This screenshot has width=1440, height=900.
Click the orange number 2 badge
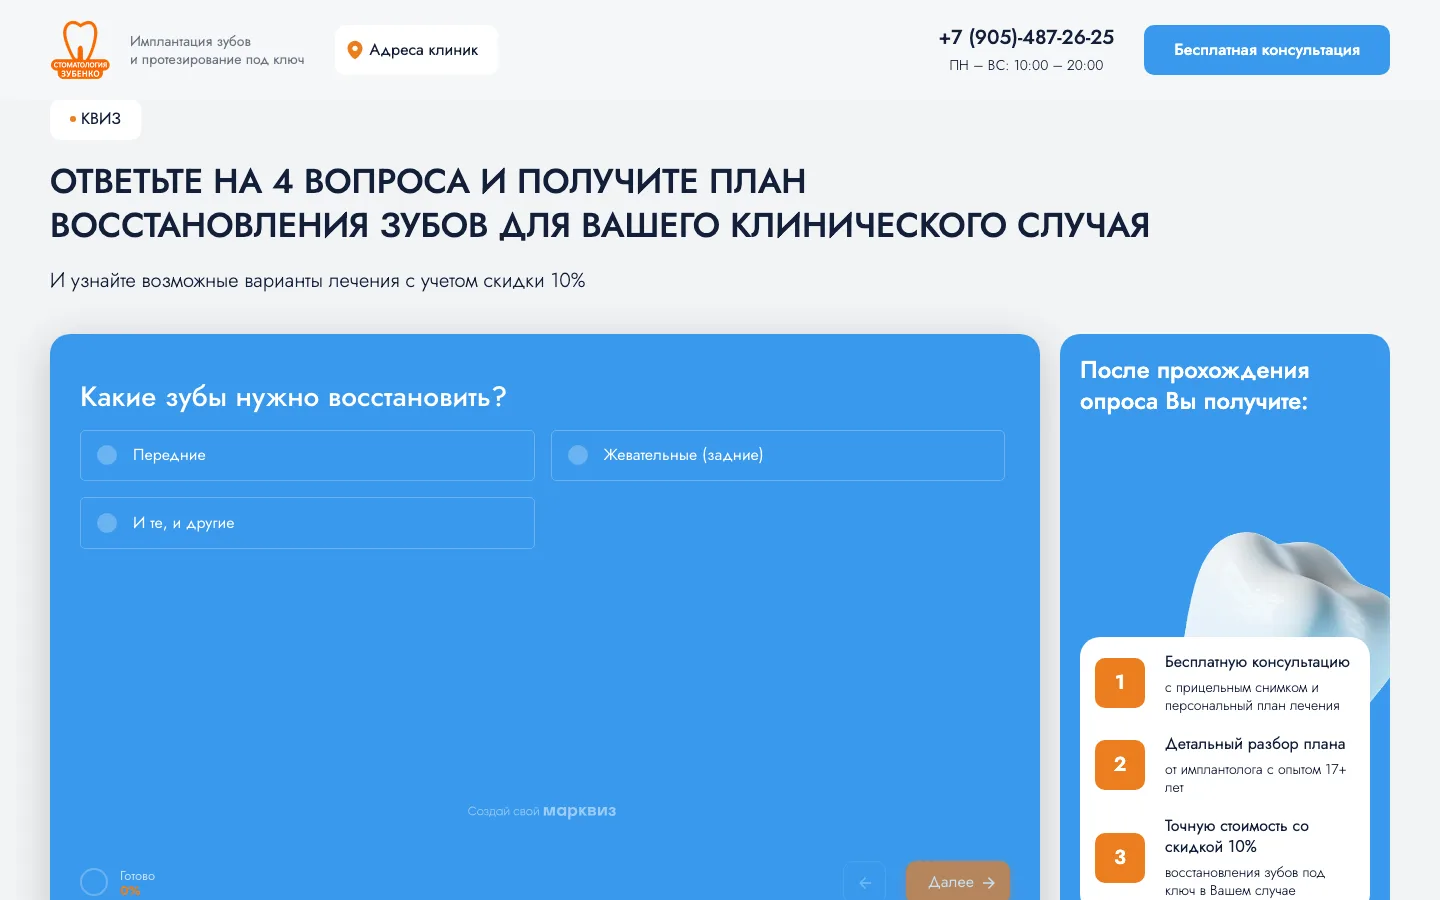1120,764
